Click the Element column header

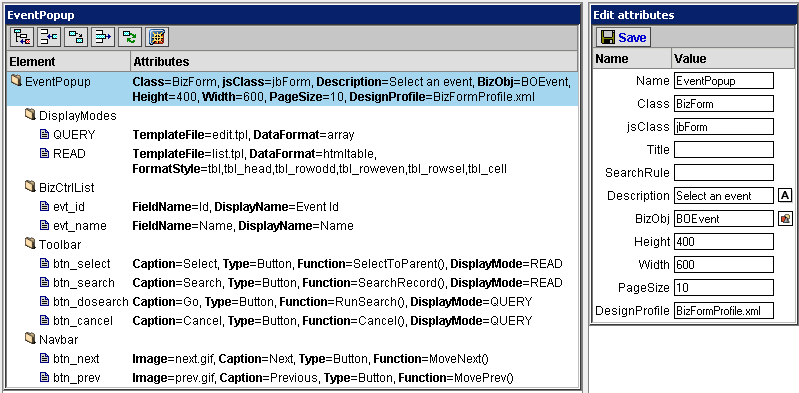point(69,62)
